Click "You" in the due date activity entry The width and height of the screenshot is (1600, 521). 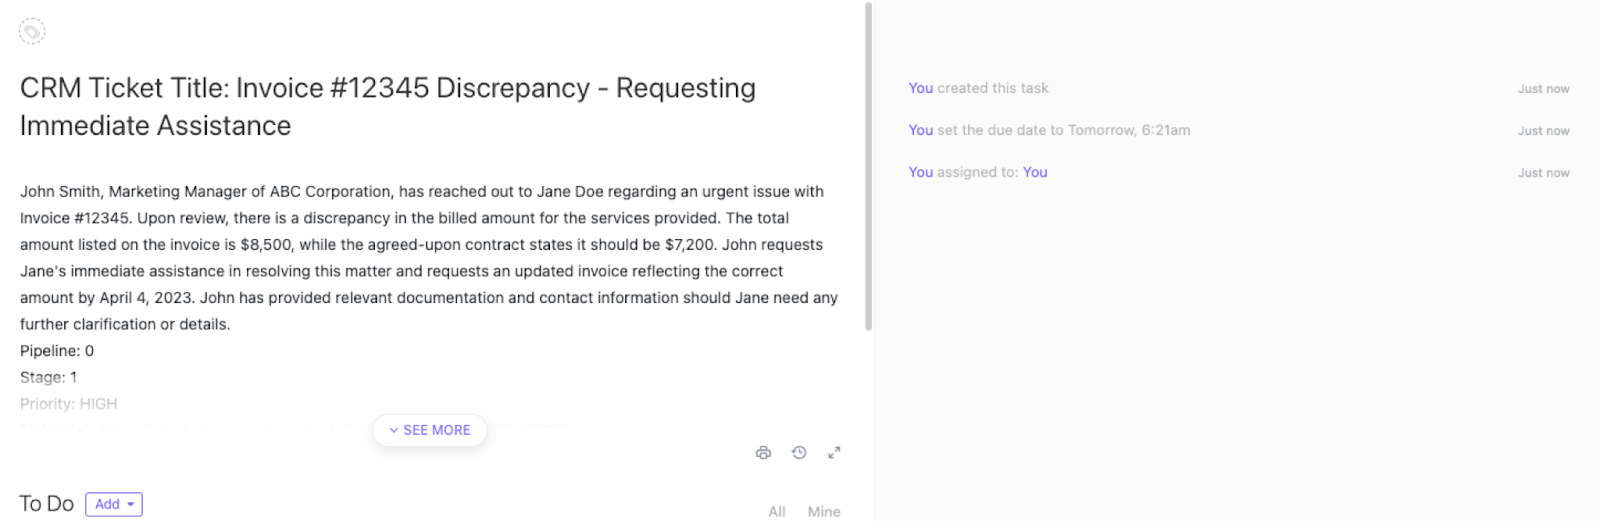pos(920,130)
